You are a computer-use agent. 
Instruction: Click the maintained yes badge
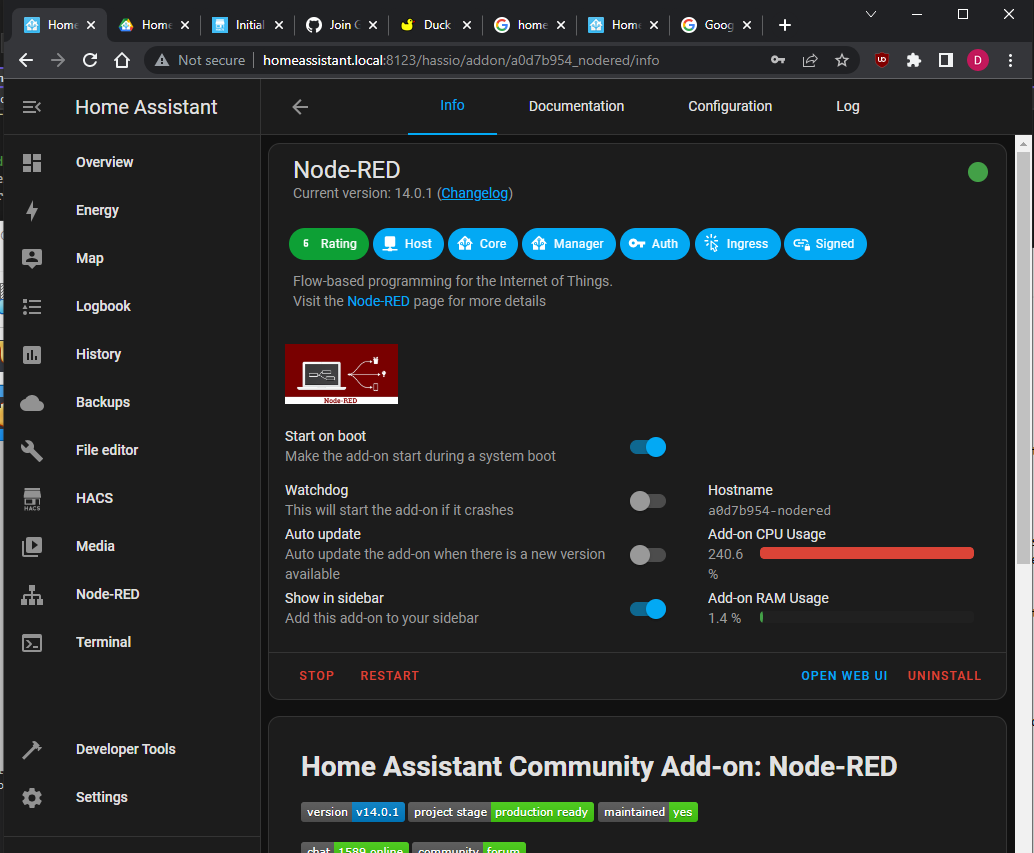click(648, 812)
